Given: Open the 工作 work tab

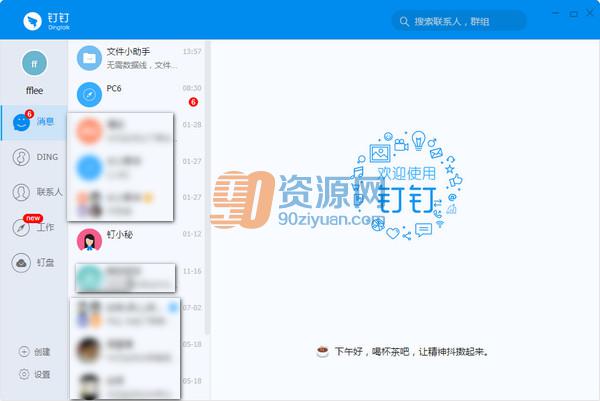Looking at the screenshot, I should coord(34,227).
